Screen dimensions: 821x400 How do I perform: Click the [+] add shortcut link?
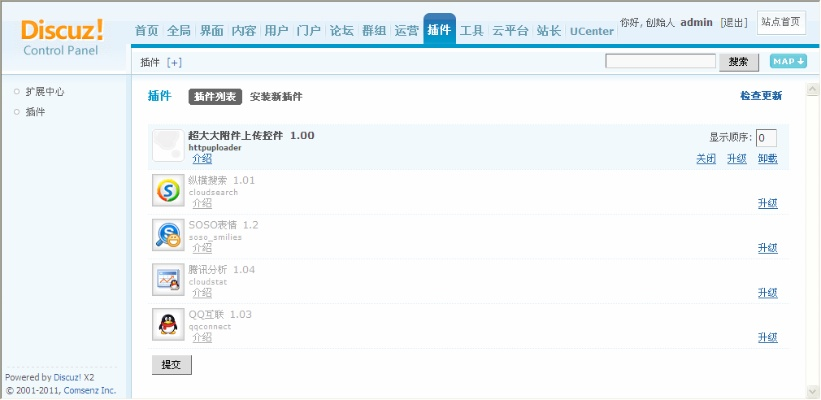[x=174, y=62]
